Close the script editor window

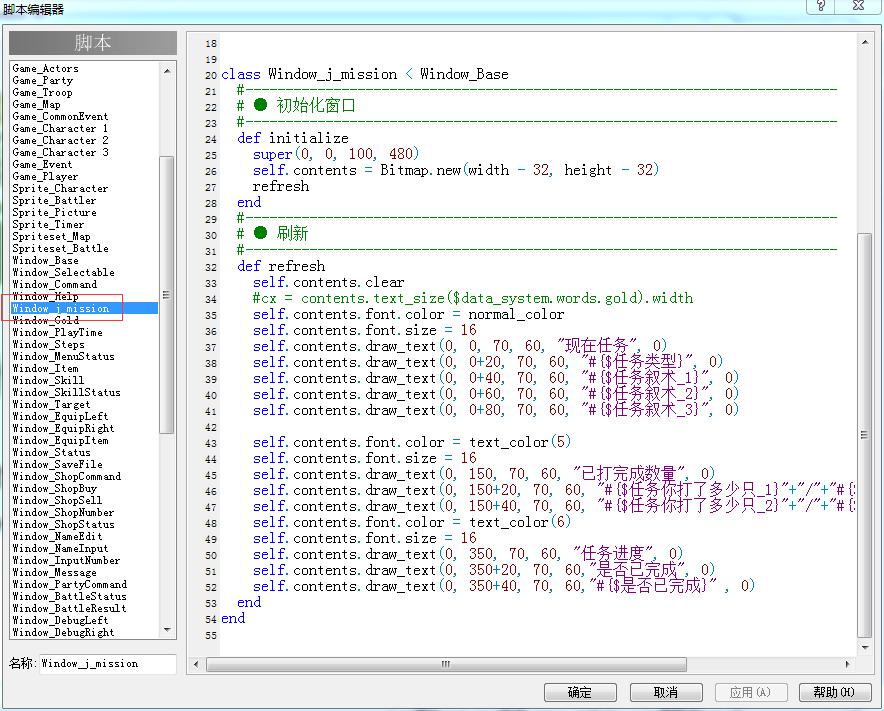pos(858,6)
